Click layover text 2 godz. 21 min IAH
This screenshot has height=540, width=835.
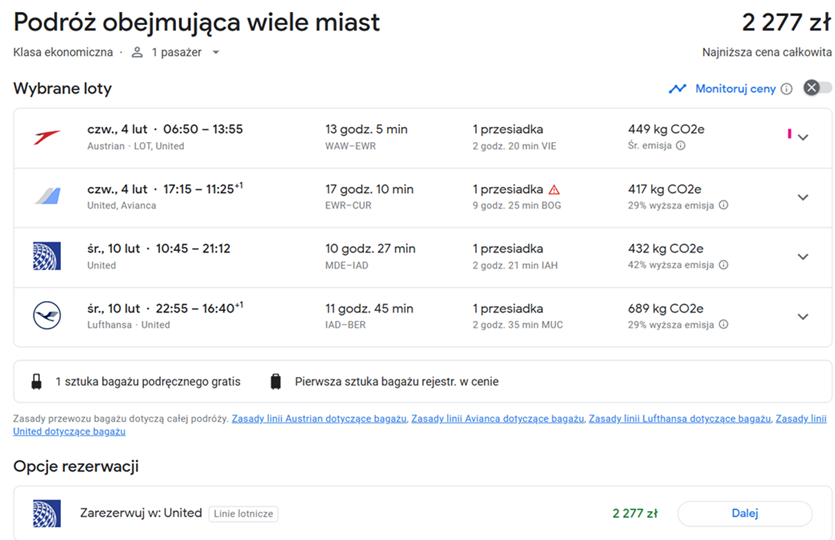pos(515,265)
